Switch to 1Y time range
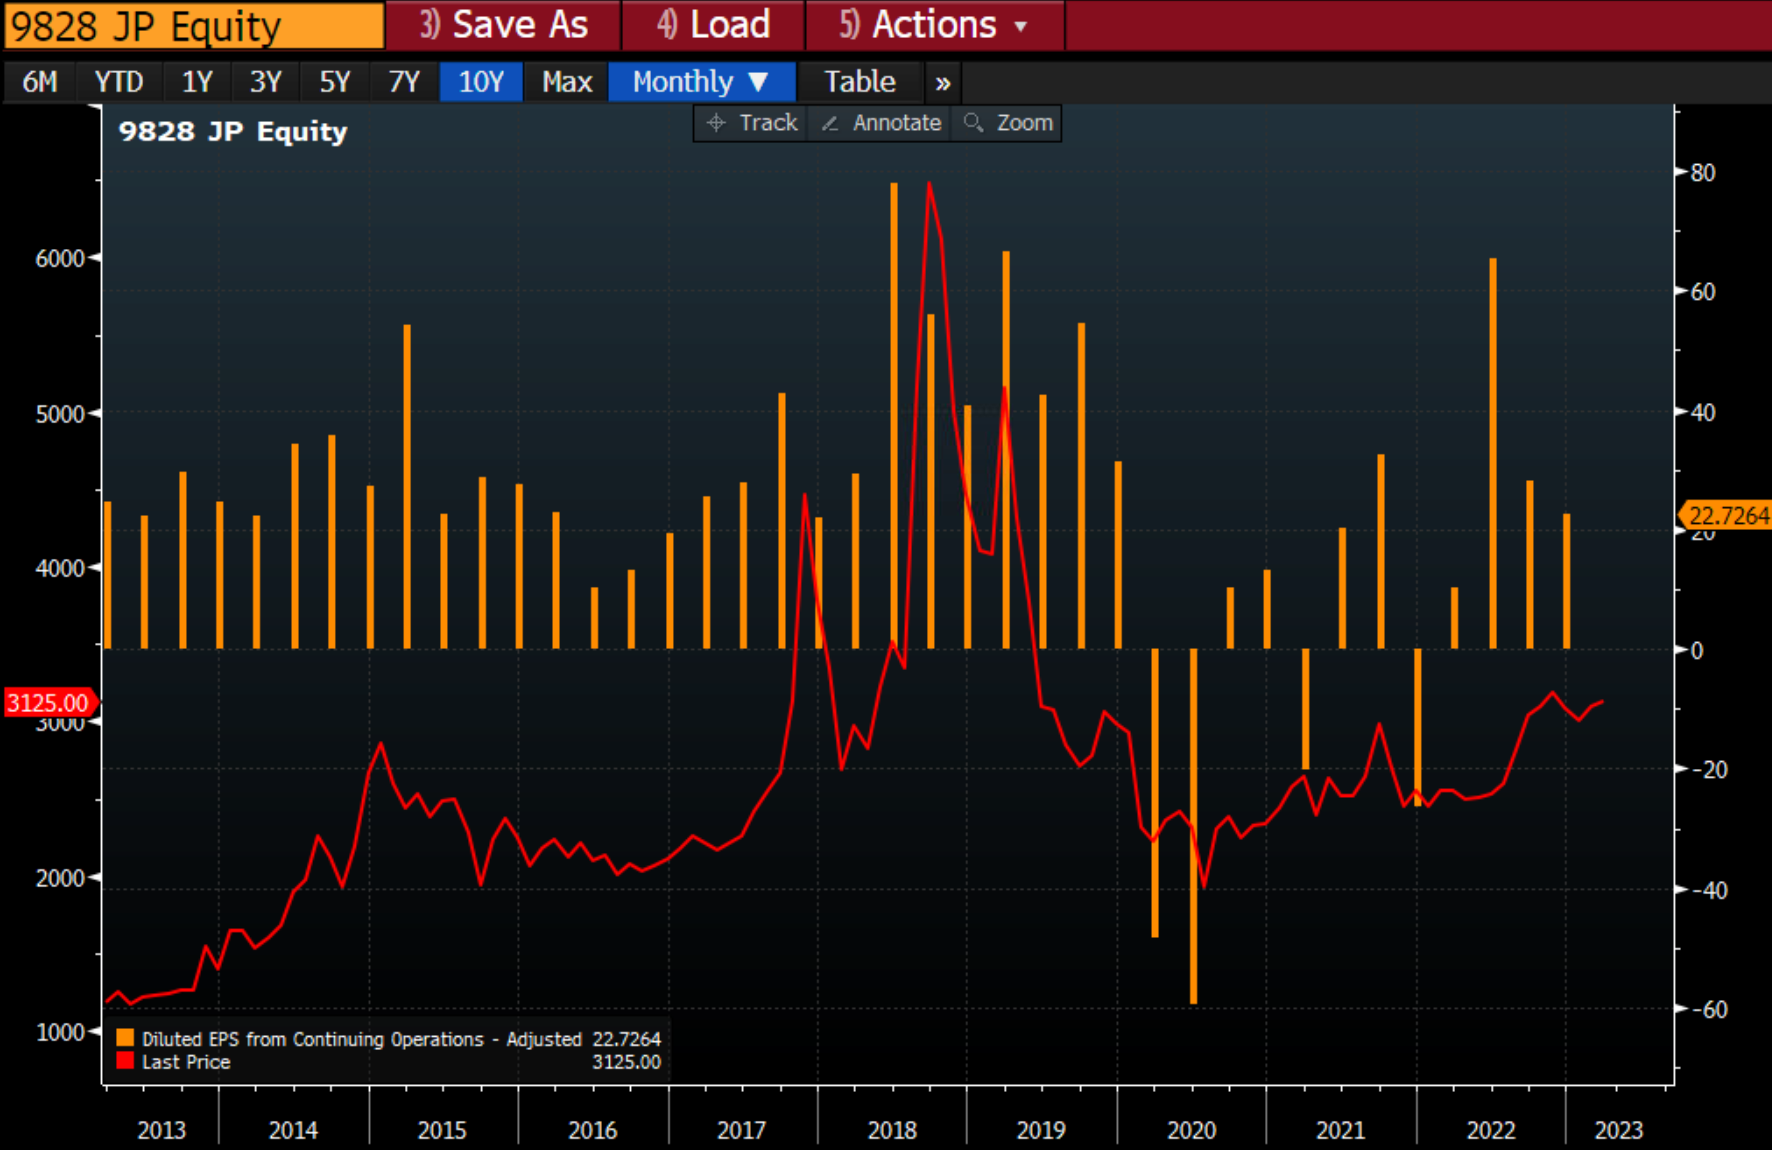This screenshot has width=1772, height=1150. click(197, 82)
